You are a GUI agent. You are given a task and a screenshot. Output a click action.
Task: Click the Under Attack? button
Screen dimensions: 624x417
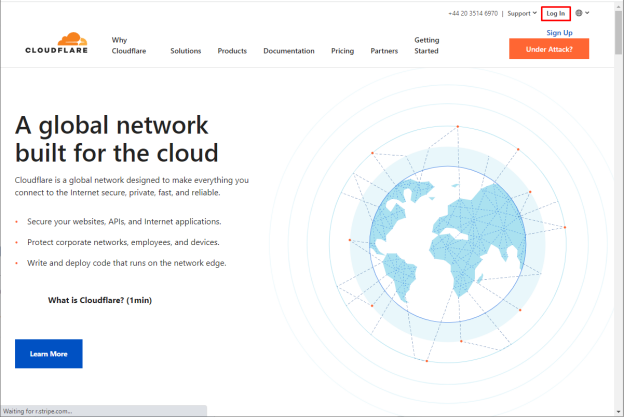(549, 49)
